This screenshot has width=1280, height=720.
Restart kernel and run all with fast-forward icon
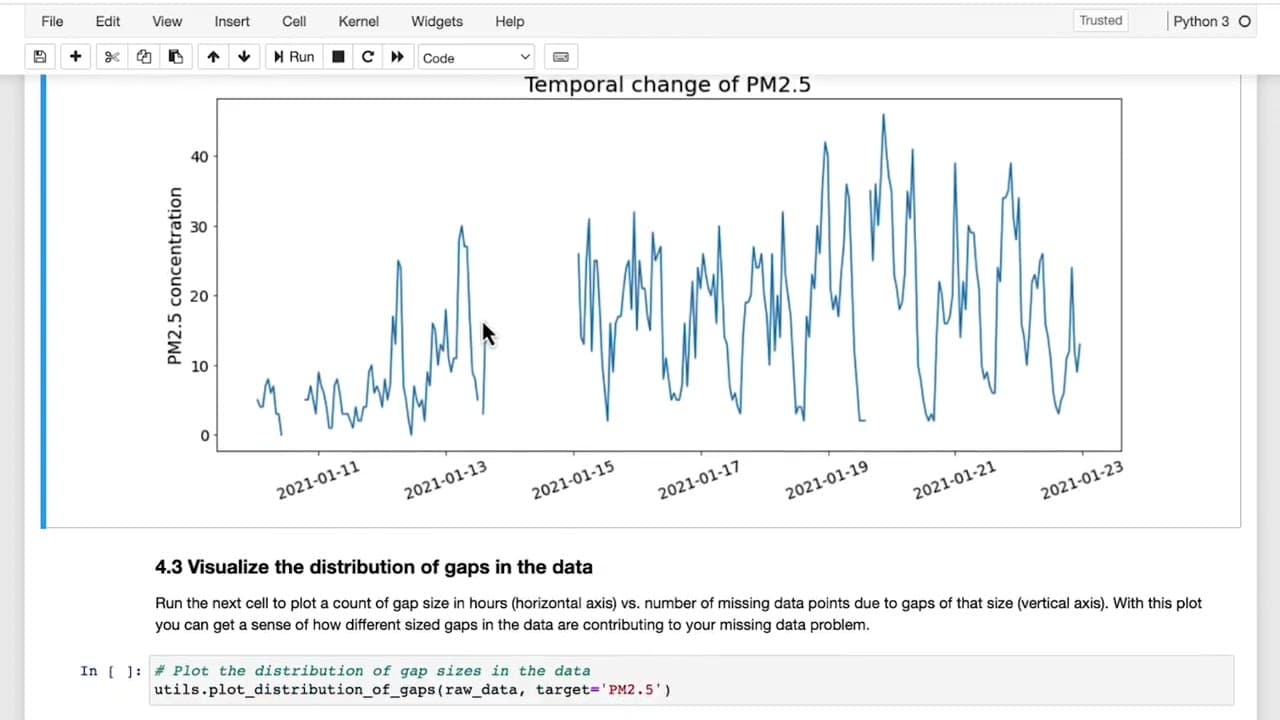(397, 57)
